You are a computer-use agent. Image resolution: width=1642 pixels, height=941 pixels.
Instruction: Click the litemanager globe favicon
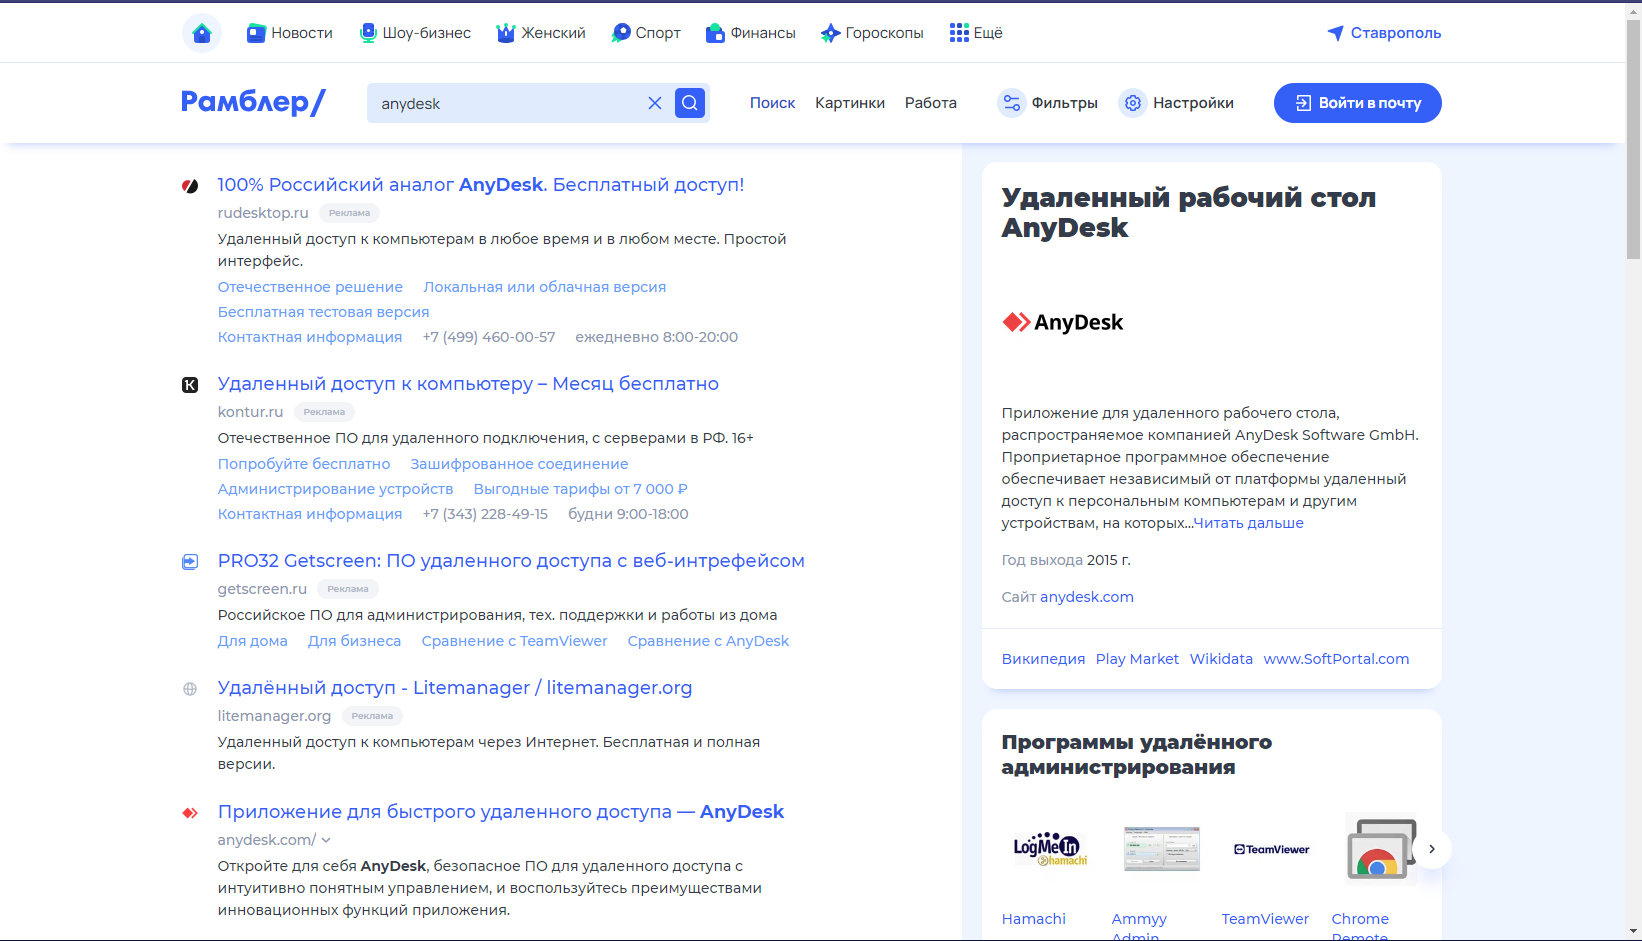pos(190,689)
